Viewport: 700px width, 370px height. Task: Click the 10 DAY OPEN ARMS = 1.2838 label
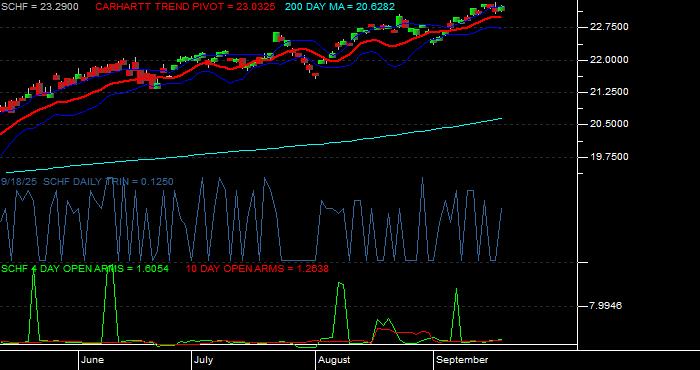point(257,269)
